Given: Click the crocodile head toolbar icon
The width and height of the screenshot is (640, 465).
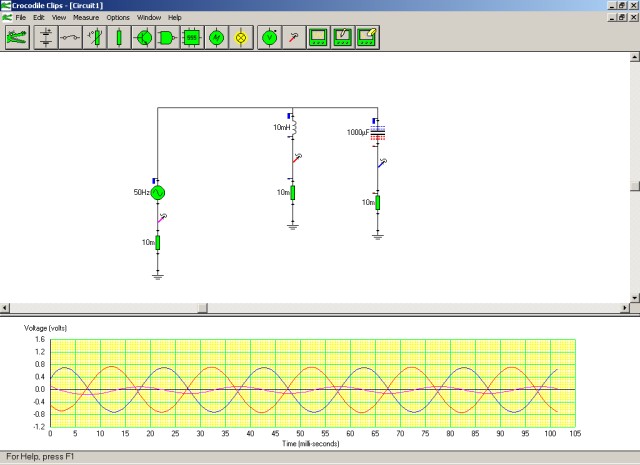Looking at the screenshot, I should (17, 38).
